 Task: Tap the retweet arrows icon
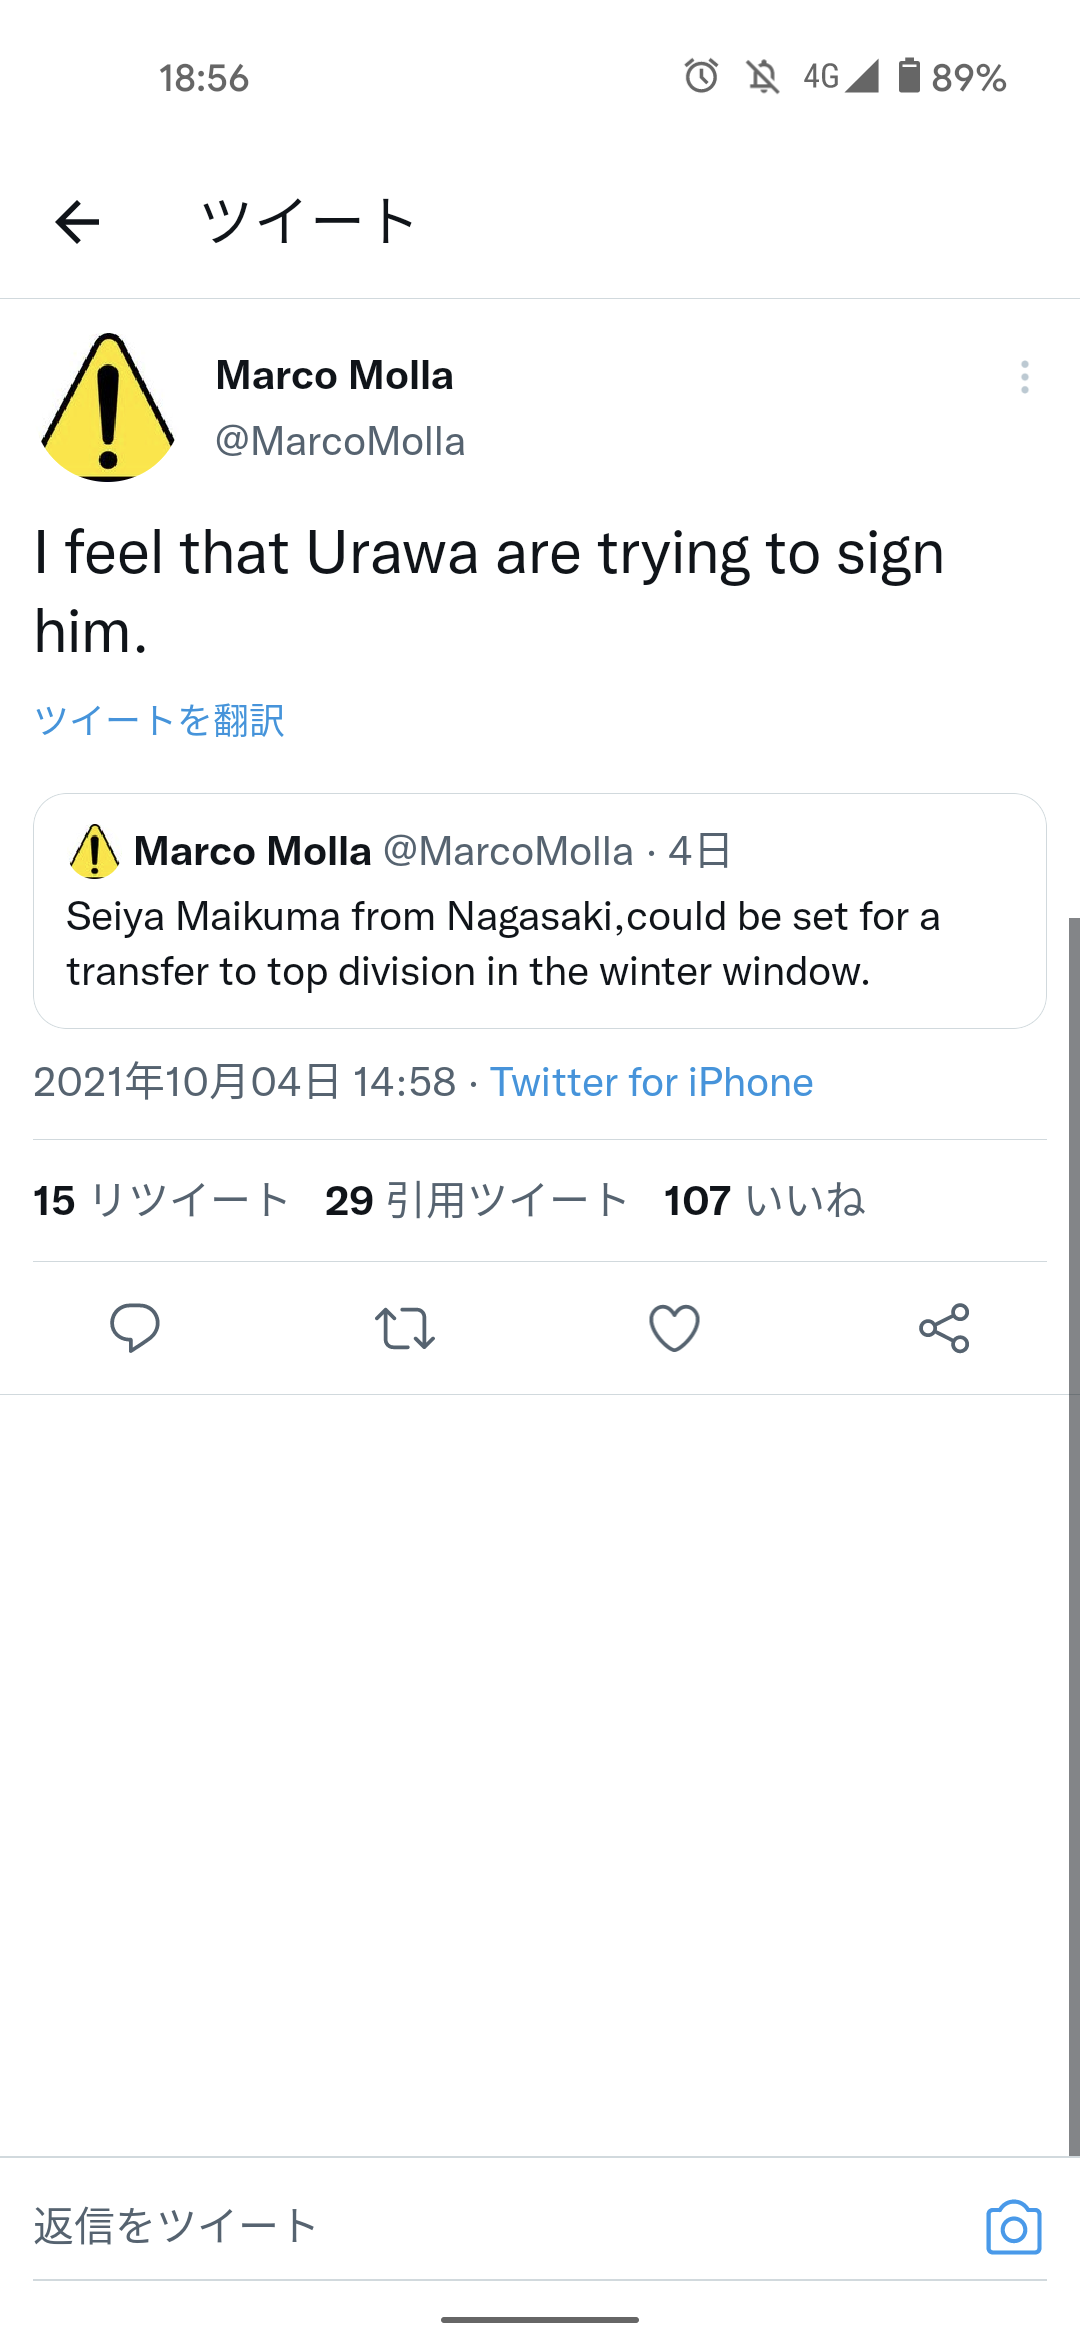404,1328
